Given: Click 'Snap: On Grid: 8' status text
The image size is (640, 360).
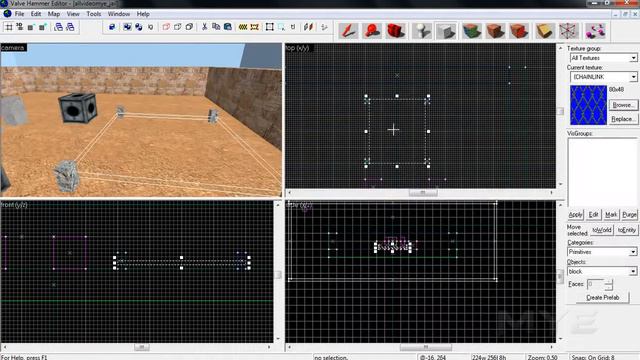Looking at the screenshot, I should point(593,357).
